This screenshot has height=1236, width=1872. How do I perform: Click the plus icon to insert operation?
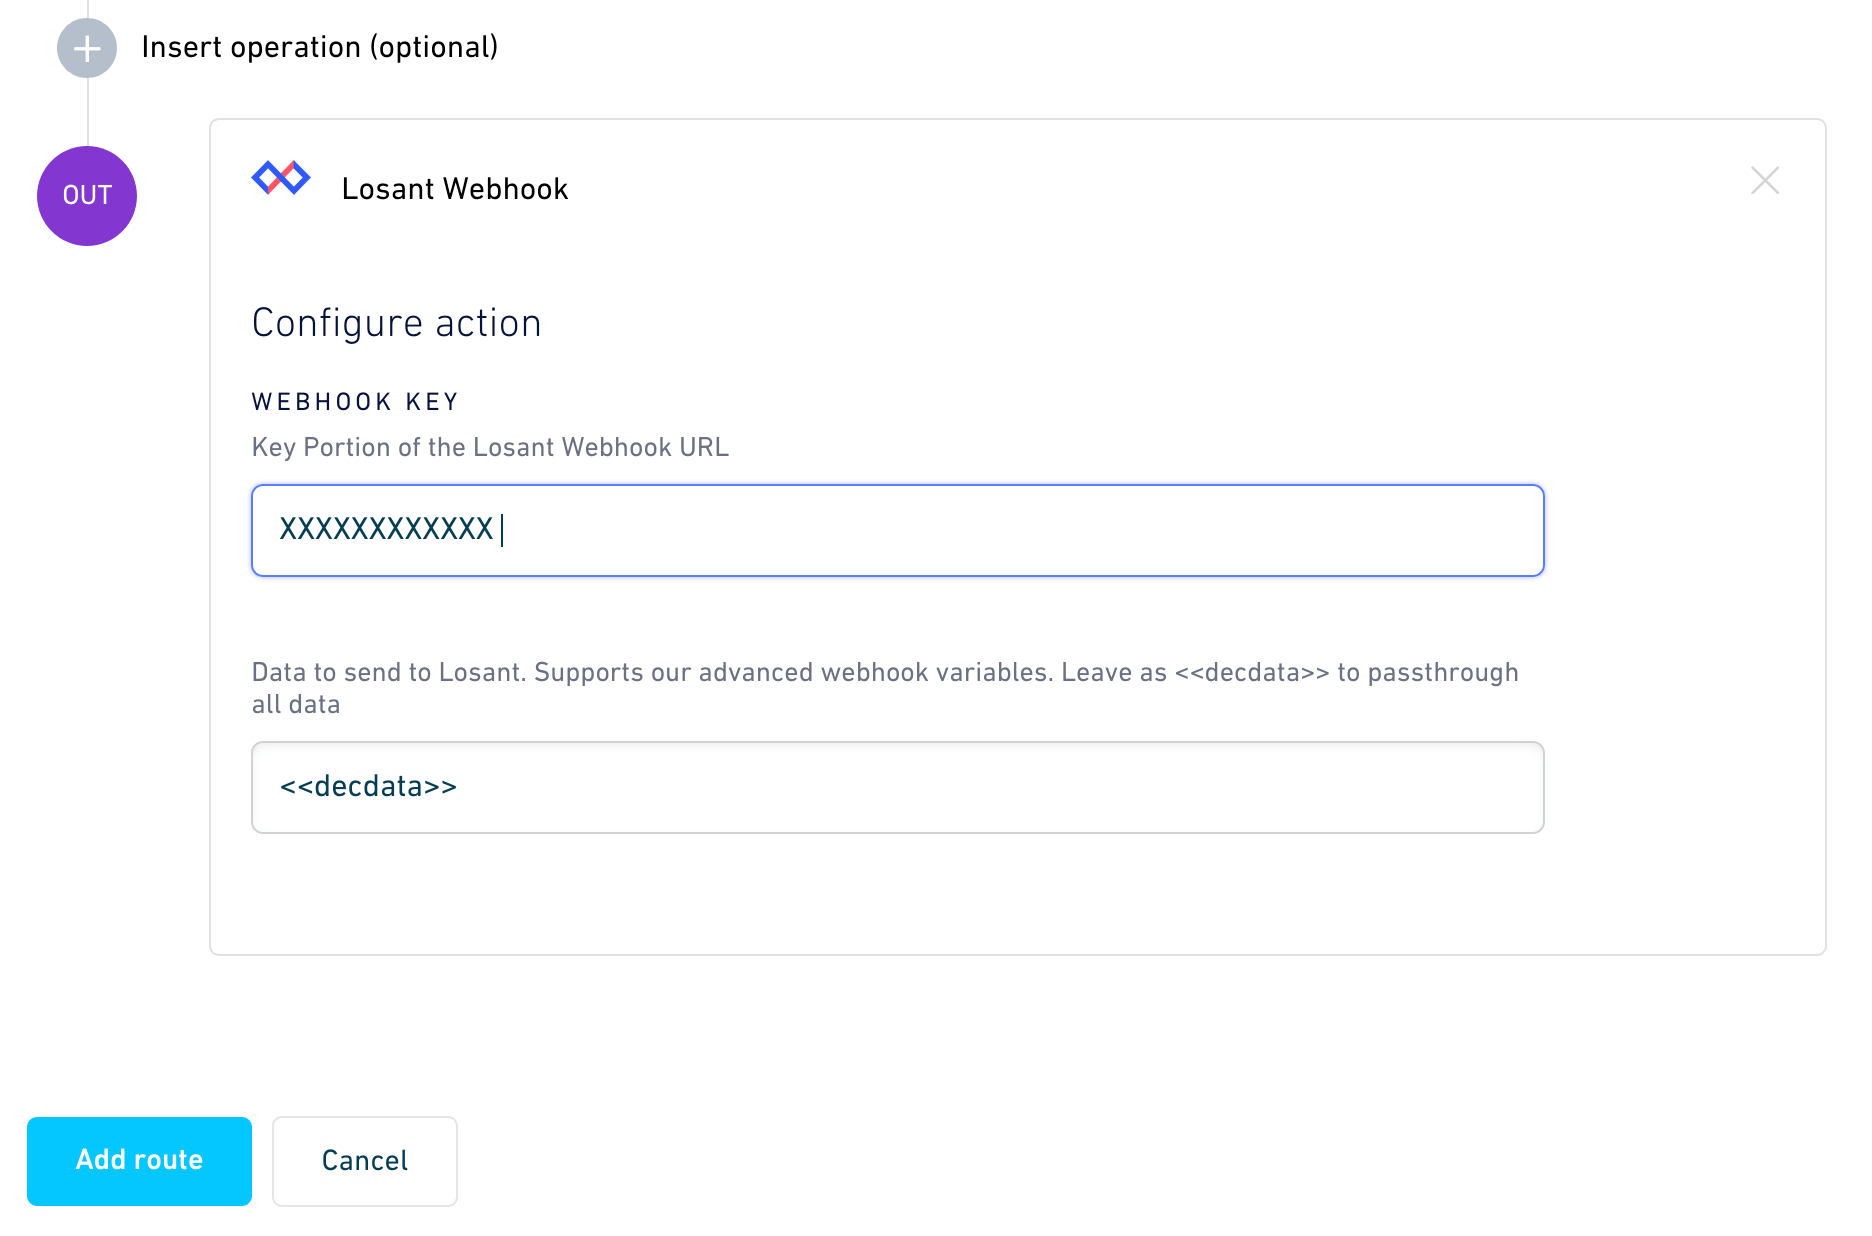click(87, 48)
